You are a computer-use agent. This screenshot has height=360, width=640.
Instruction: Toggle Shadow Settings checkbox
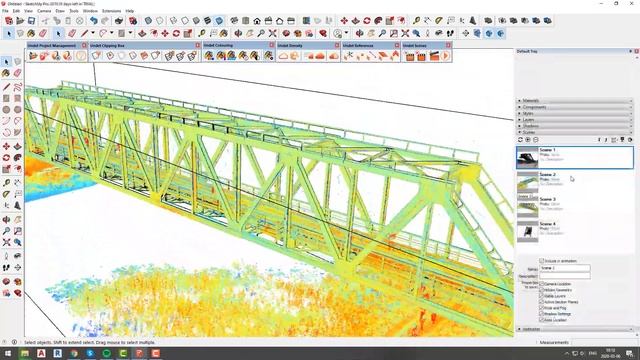click(542, 314)
